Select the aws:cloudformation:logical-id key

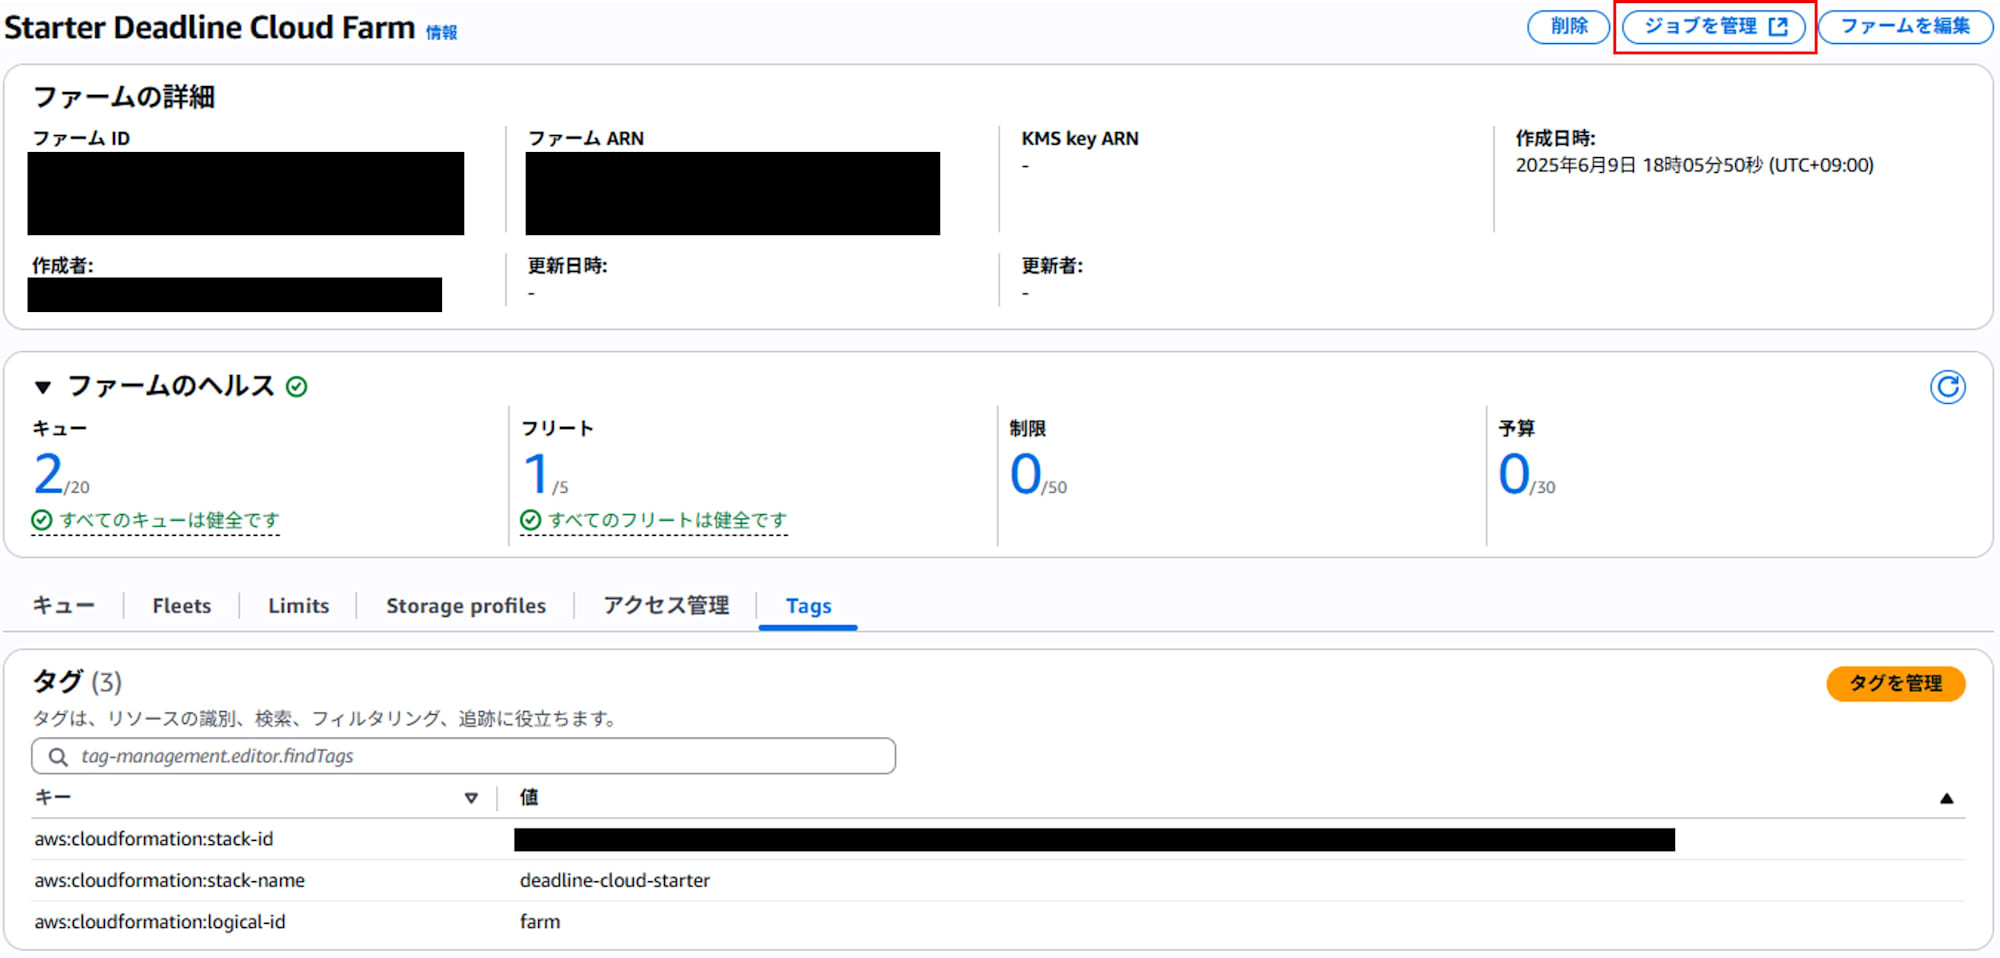(x=160, y=922)
